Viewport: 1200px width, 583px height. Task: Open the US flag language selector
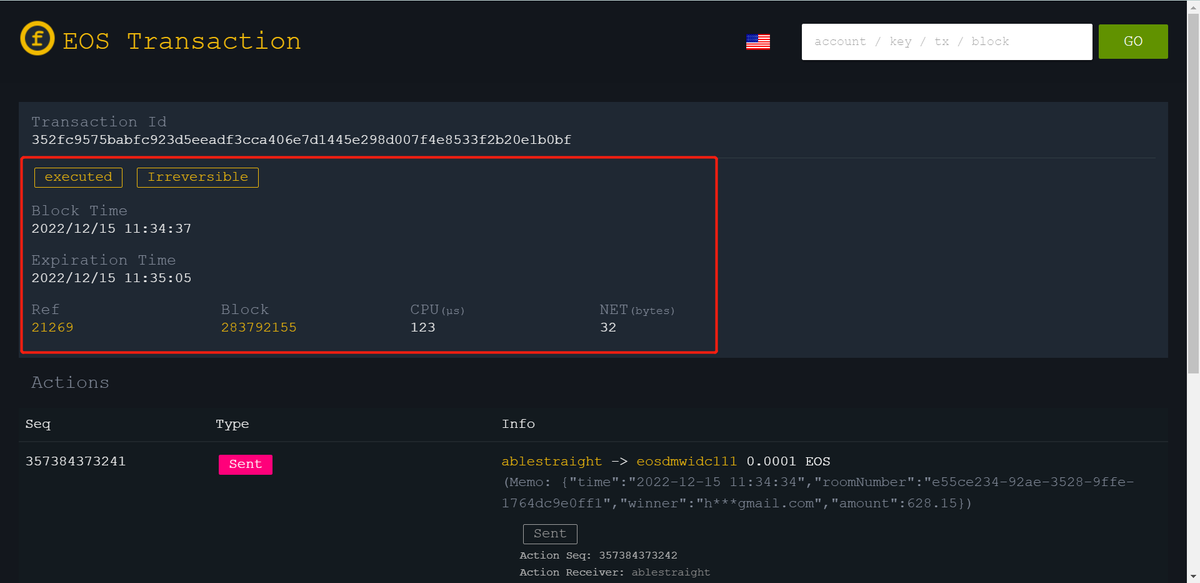click(758, 42)
